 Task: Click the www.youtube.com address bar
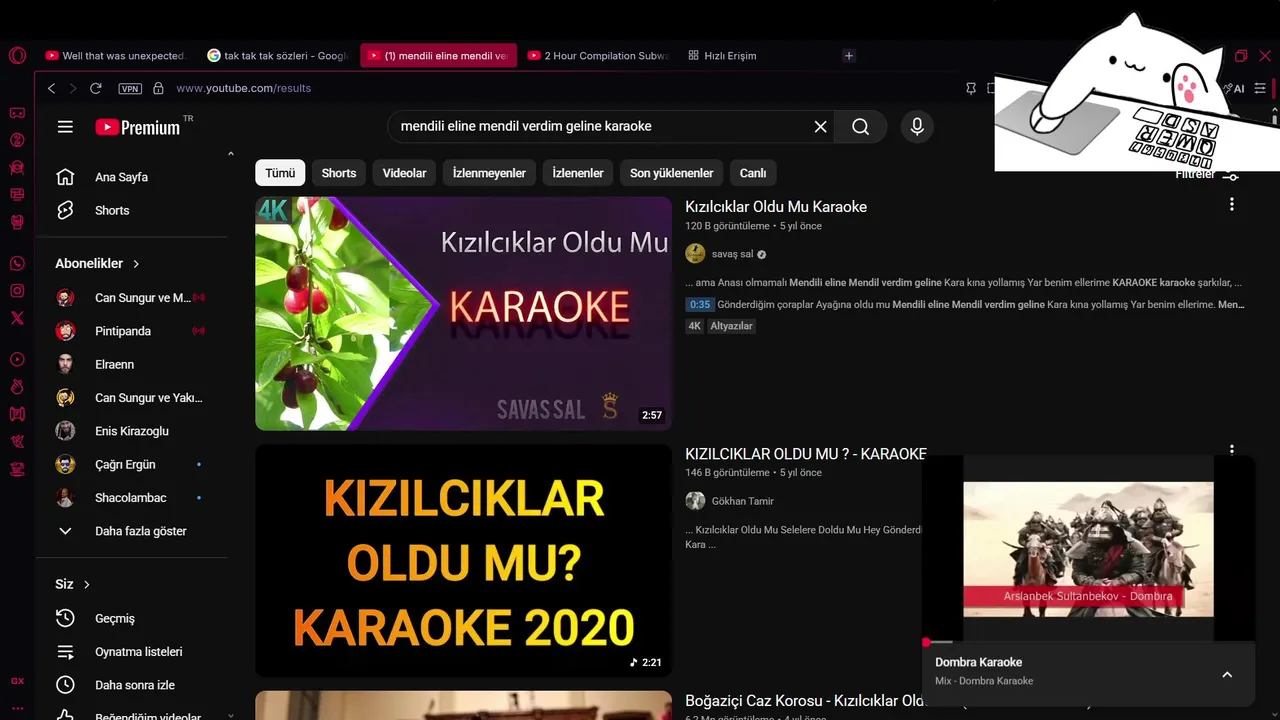tap(243, 88)
